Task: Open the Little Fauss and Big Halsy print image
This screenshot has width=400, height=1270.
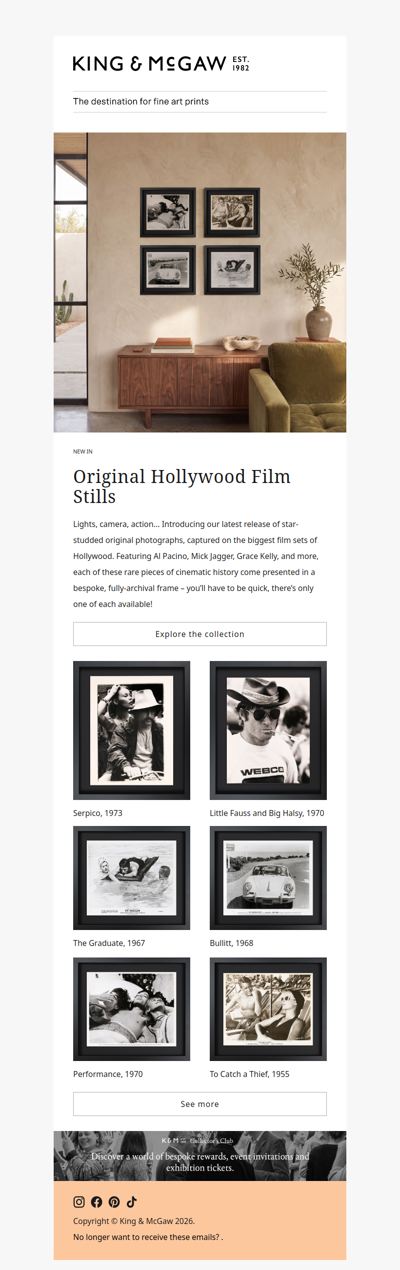Action: (268, 730)
